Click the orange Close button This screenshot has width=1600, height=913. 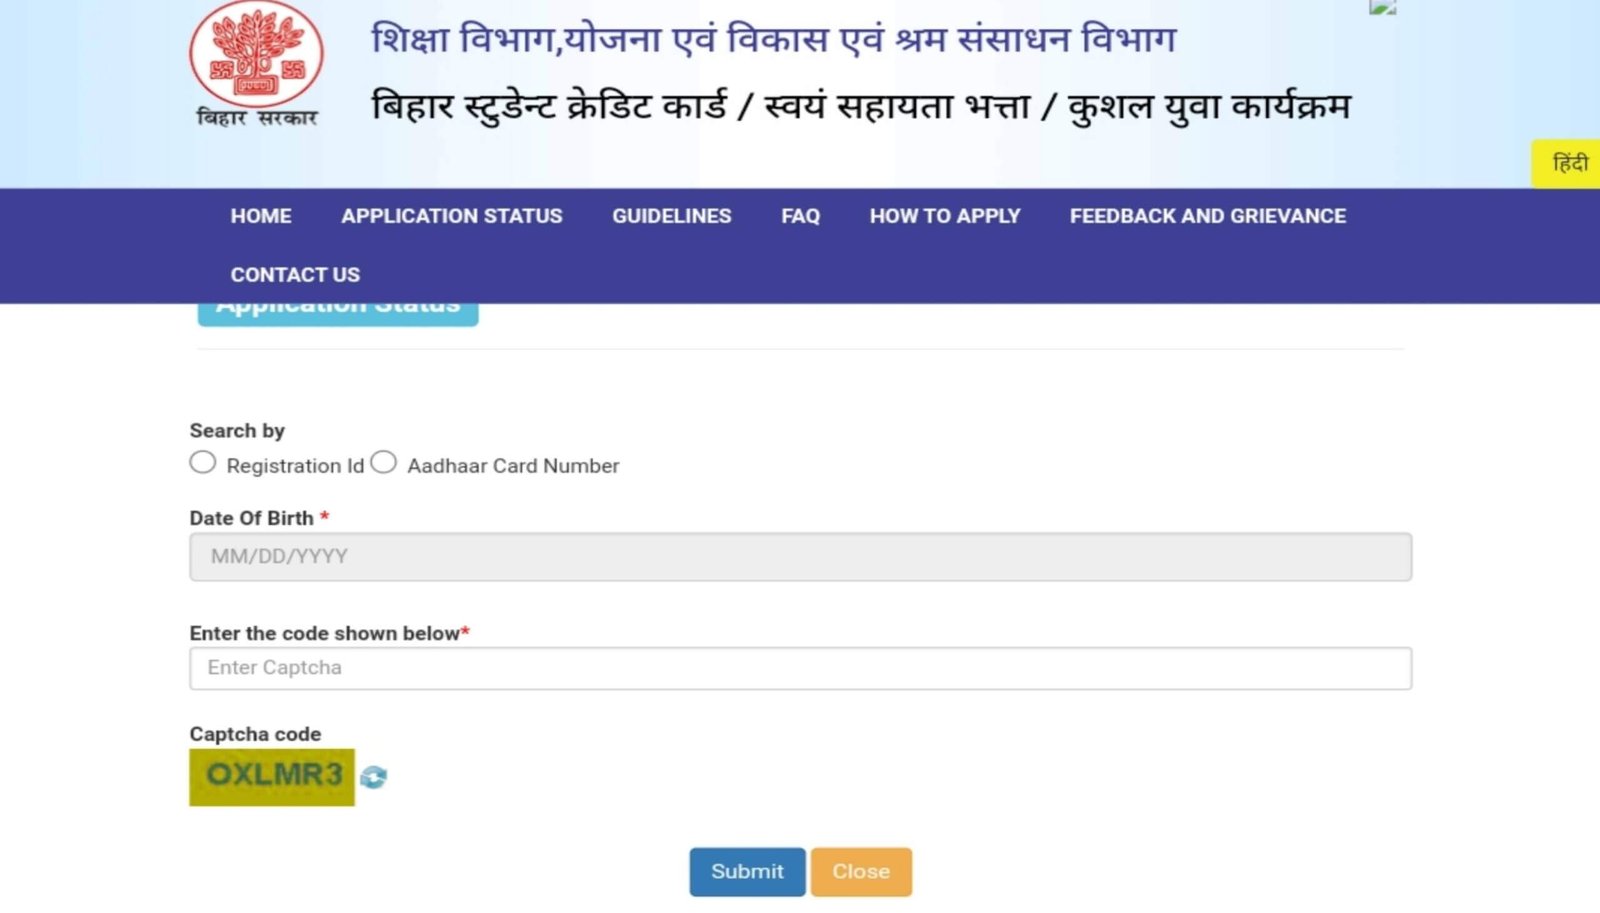[861, 871]
